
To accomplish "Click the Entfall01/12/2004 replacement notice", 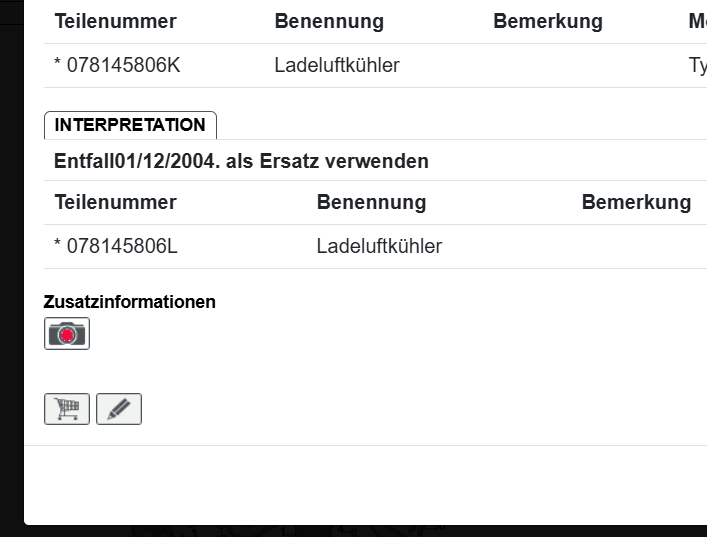I will 241,161.
